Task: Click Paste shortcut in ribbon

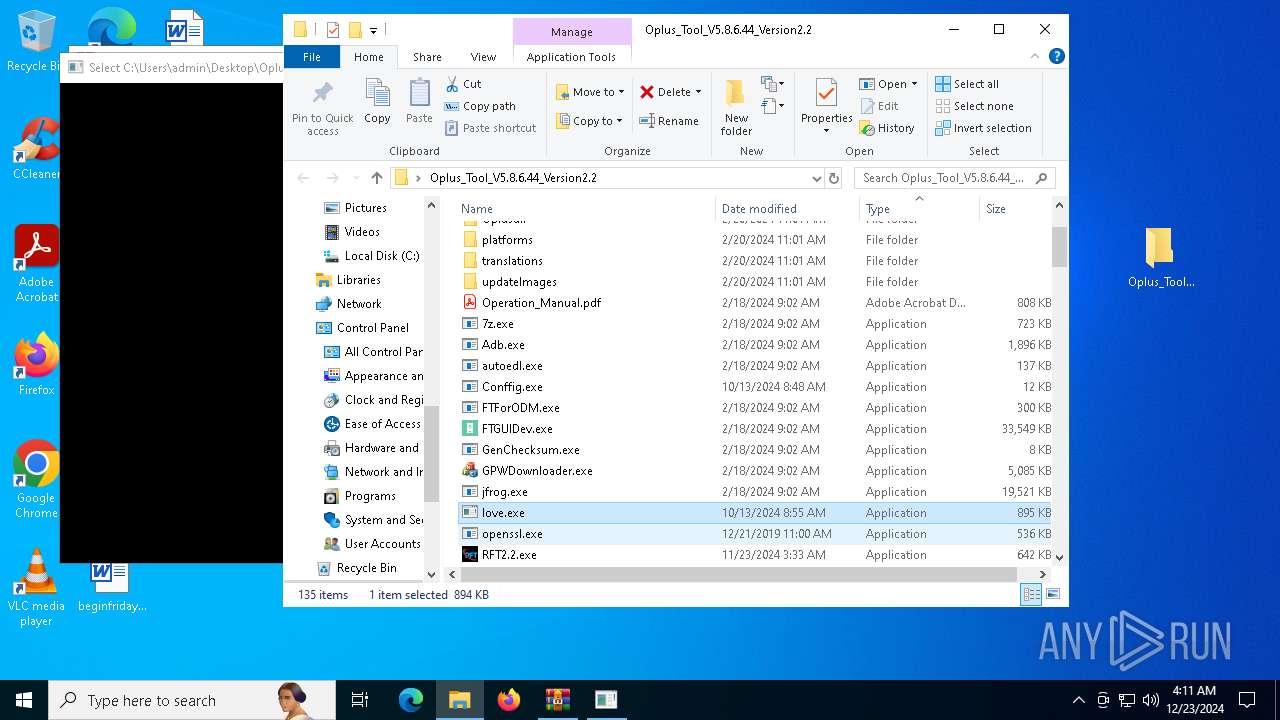Action: [x=490, y=128]
